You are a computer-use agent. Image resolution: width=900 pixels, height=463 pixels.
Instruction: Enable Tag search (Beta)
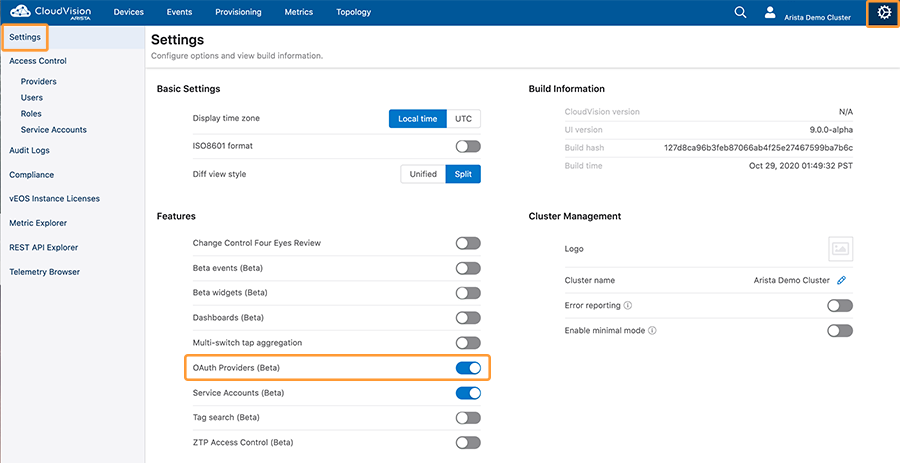pos(468,418)
